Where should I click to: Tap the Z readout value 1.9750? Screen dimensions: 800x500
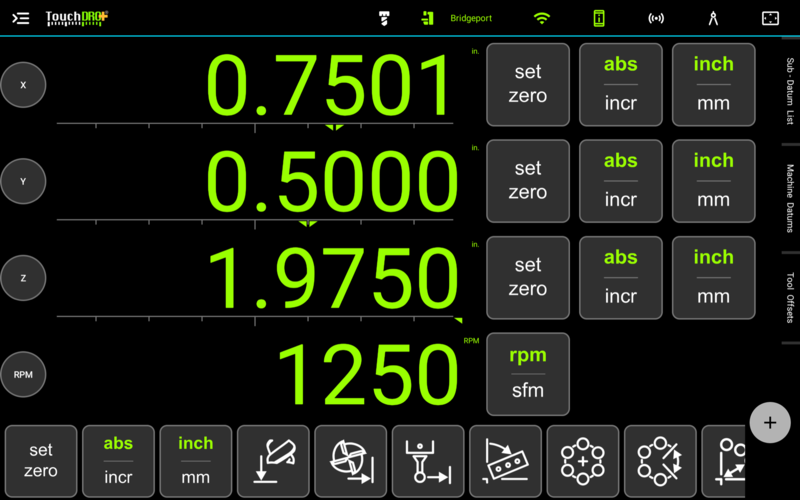pyautogui.click(x=334, y=279)
